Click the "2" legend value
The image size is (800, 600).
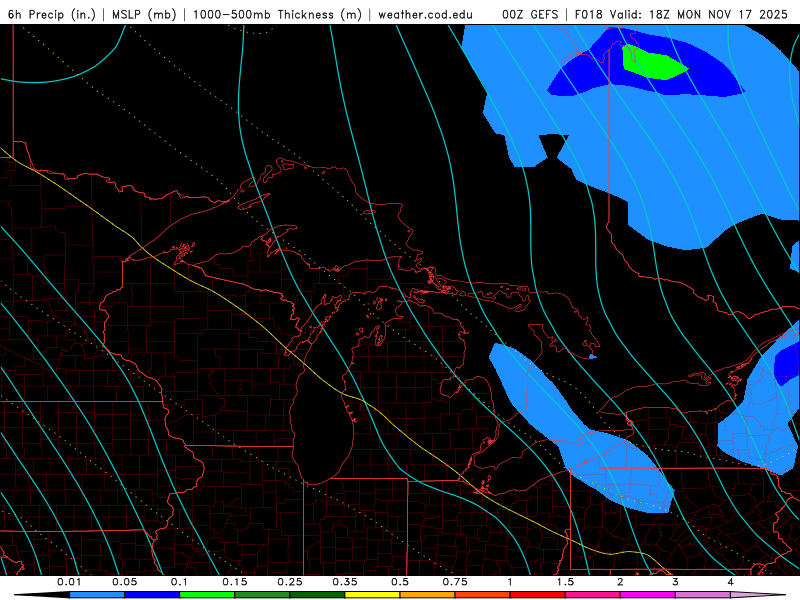tap(620, 582)
